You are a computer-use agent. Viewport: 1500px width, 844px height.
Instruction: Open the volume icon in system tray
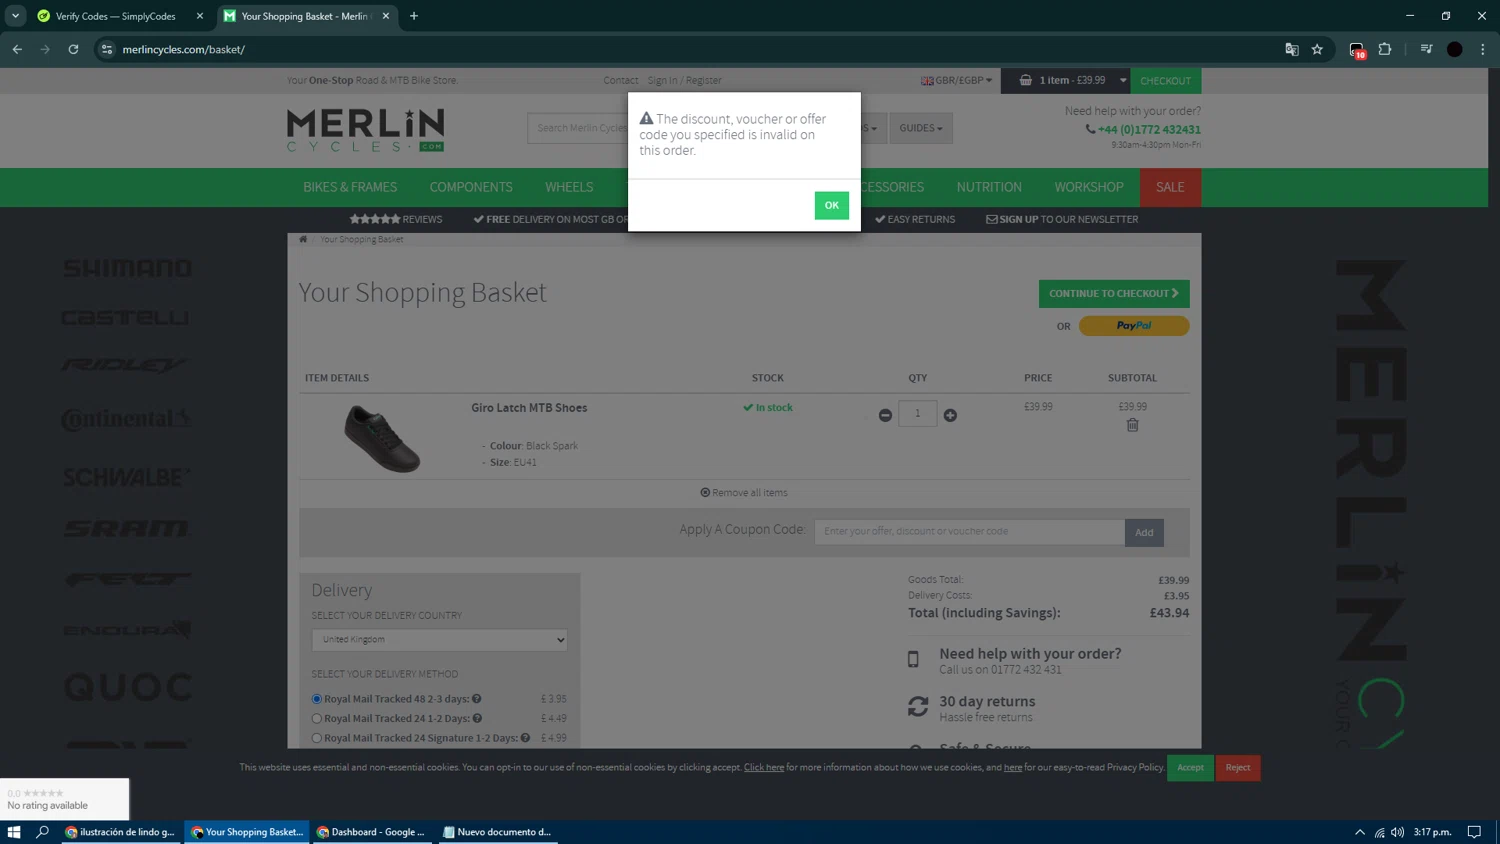1398,832
